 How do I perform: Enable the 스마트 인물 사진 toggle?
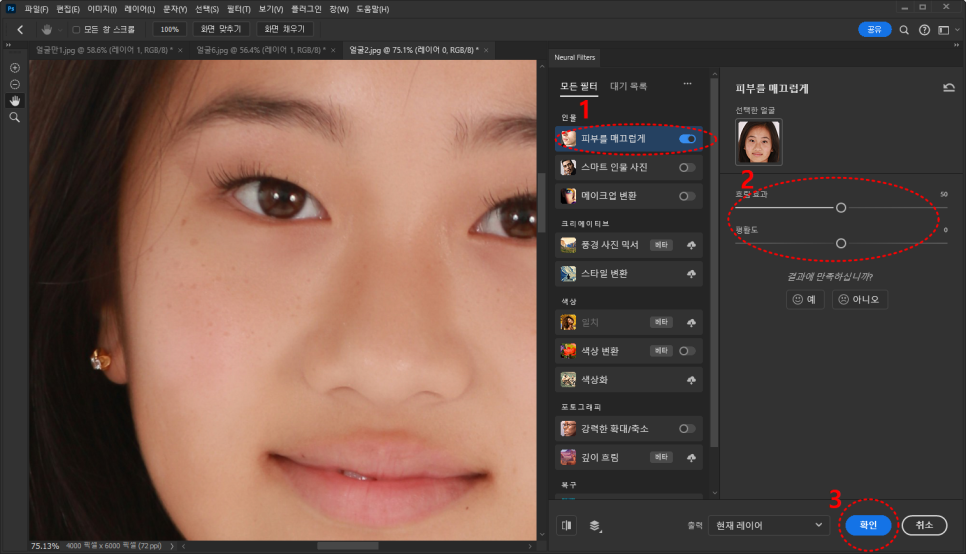pos(687,168)
